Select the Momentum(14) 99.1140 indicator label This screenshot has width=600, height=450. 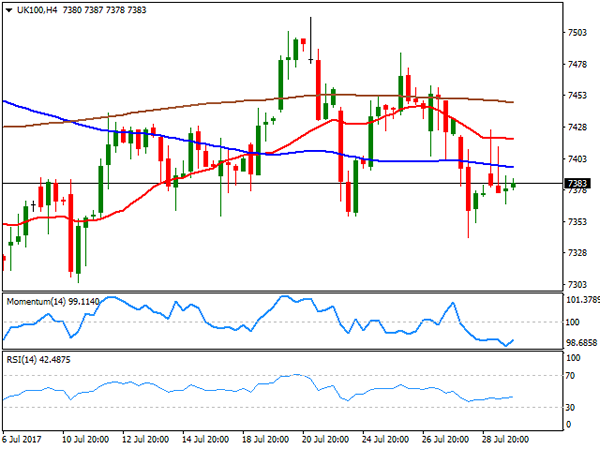pos(52,302)
